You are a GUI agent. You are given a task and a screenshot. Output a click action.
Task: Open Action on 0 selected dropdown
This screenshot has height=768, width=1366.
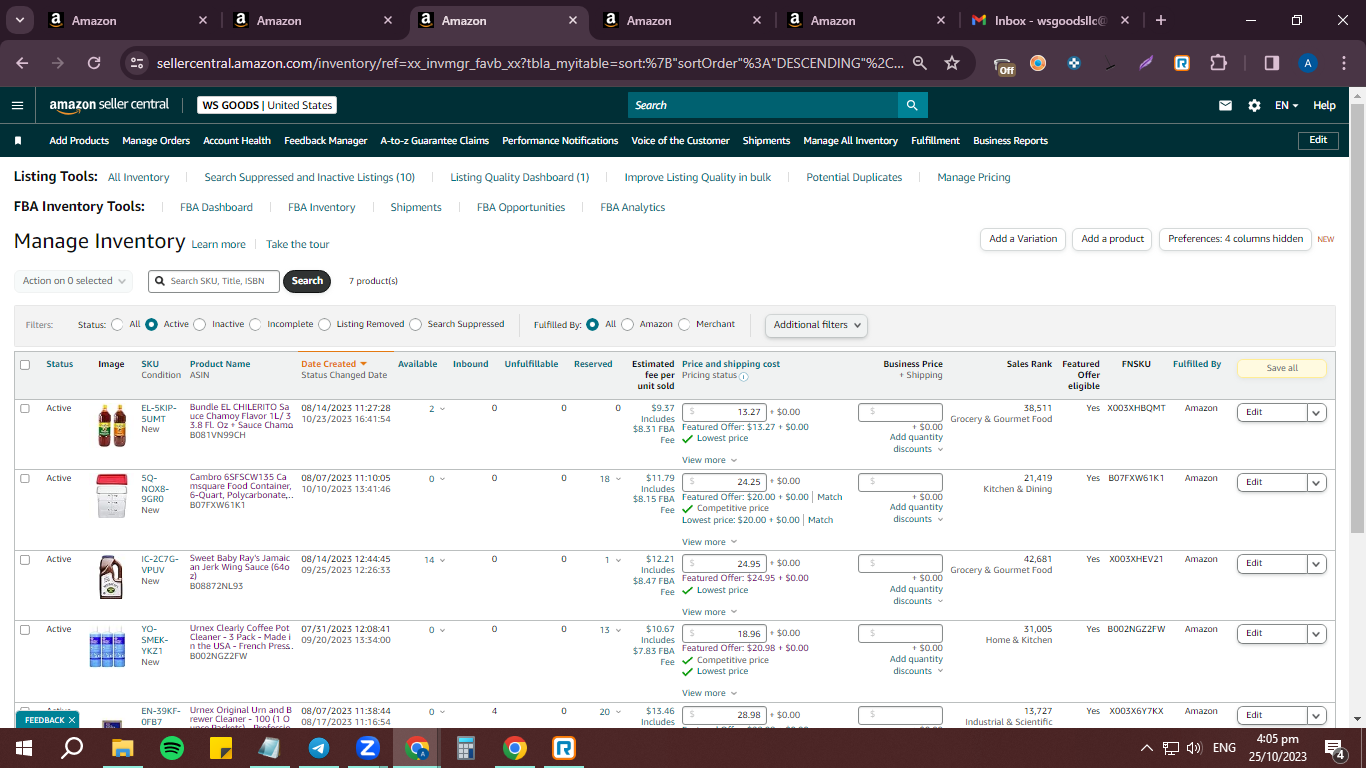(73, 281)
